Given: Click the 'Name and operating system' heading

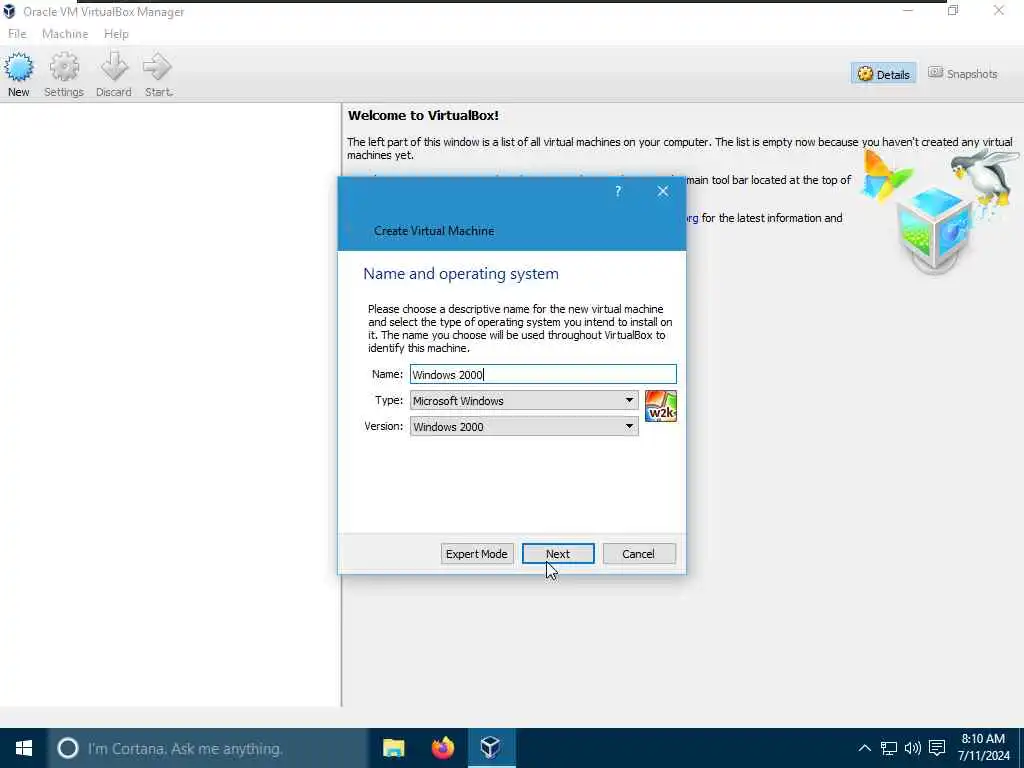Looking at the screenshot, I should point(461,274).
